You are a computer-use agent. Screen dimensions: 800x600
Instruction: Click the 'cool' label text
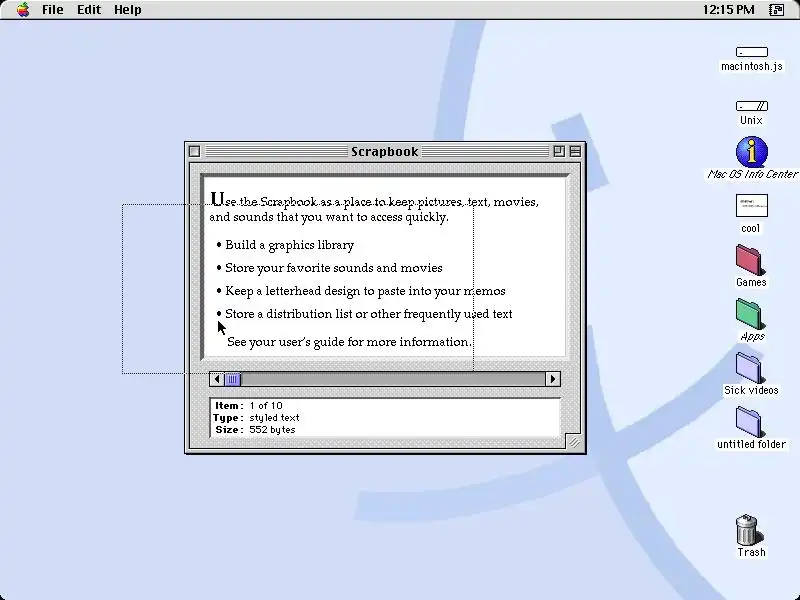[x=751, y=229]
